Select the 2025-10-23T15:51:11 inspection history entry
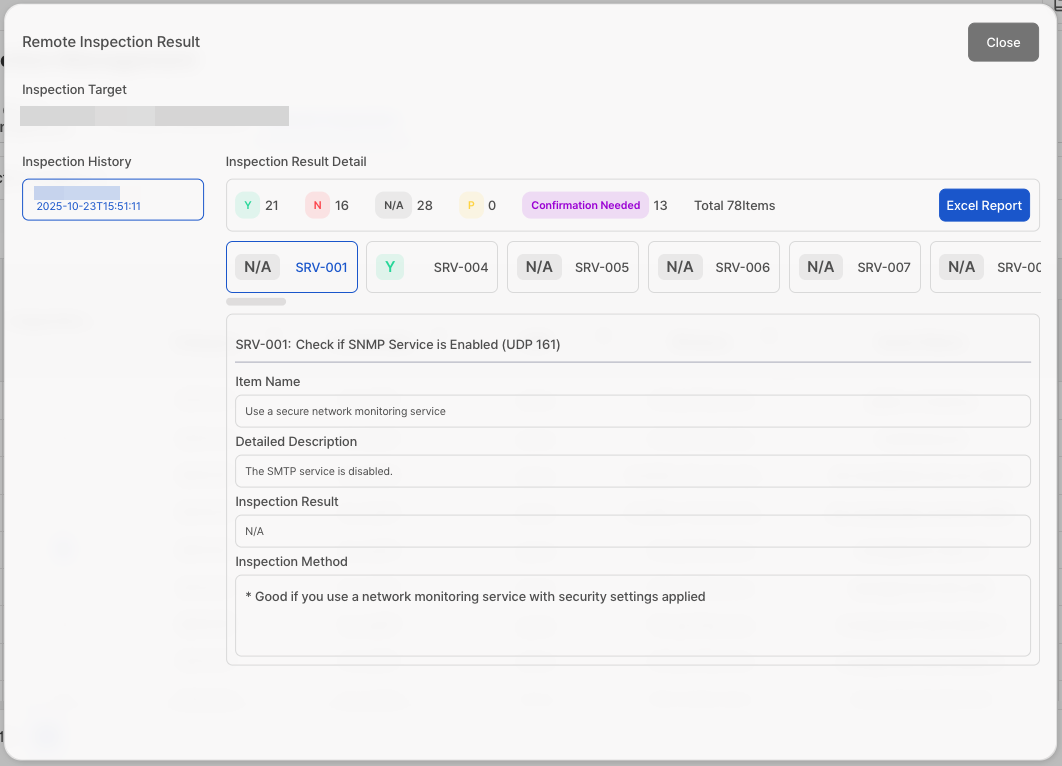 113,200
